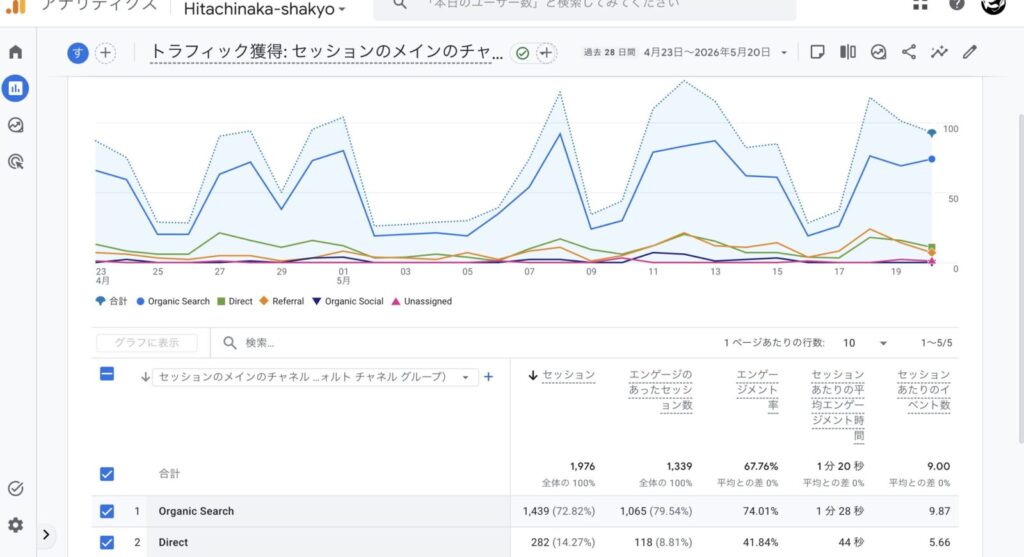Sort by エンゲージメント率 column header
This screenshot has height=557, width=1024.
pos(757,390)
